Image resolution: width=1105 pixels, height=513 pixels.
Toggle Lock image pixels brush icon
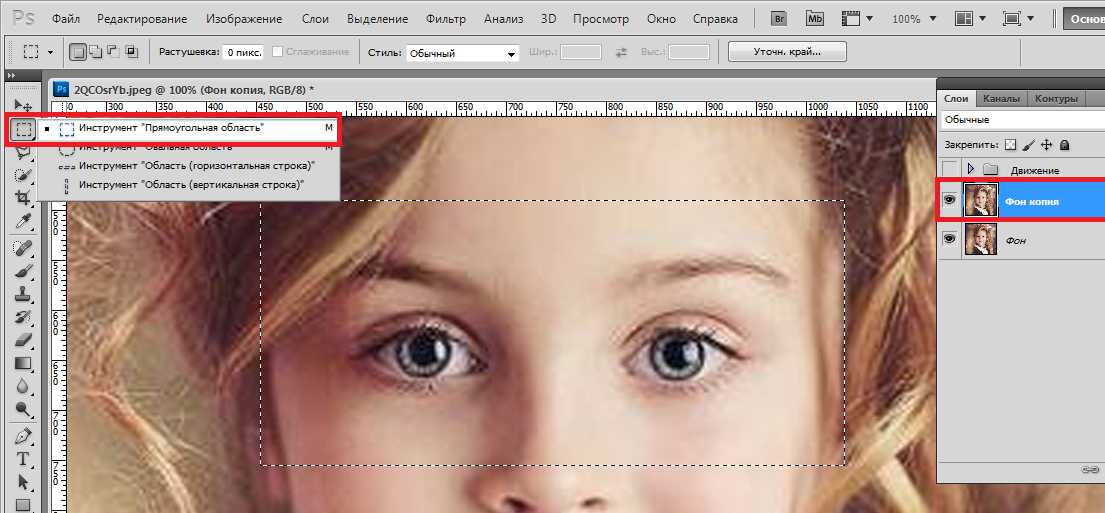[x=1029, y=144]
